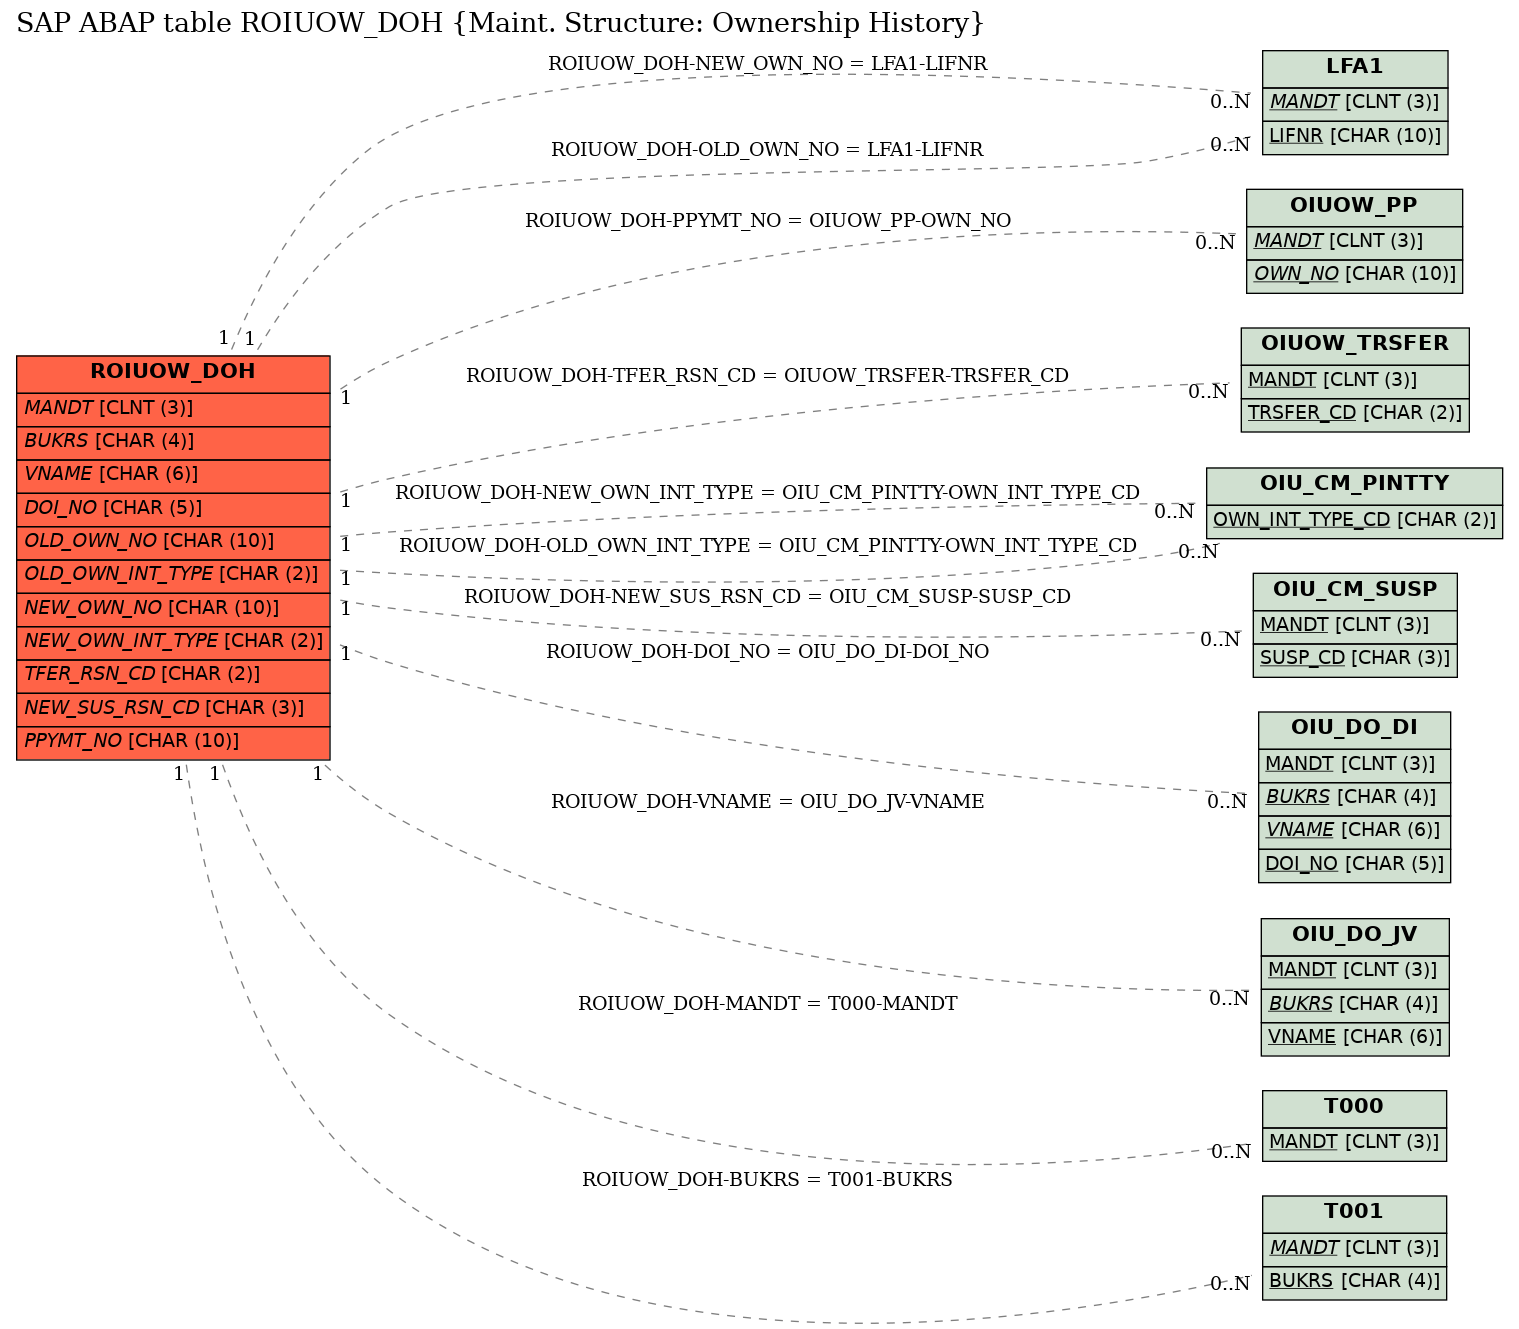This screenshot has height=1329, width=1519.
Task: Select DOI_NO [CHAR (5)] field in ROIUOW_DOH
Action: click(x=173, y=509)
